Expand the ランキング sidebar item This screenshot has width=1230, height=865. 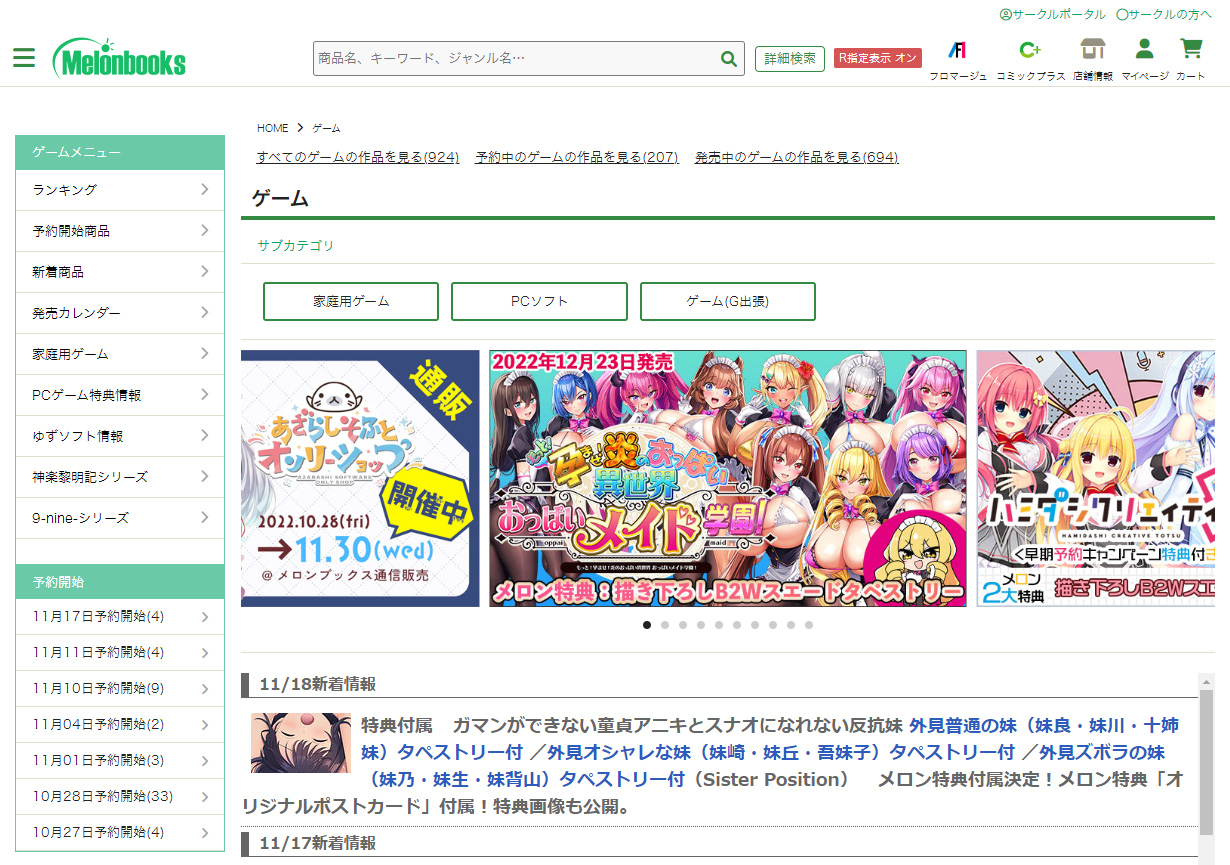(x=120, y=190)
